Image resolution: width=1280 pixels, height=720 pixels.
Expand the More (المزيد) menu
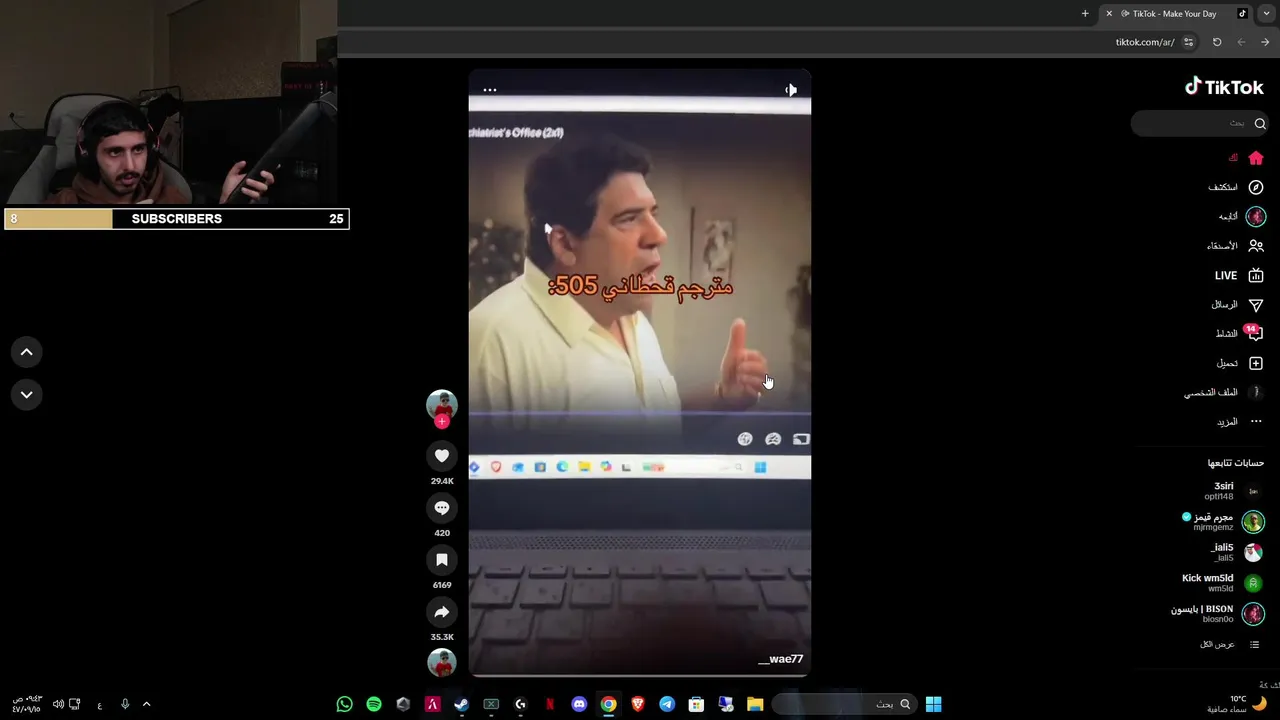1239,422
